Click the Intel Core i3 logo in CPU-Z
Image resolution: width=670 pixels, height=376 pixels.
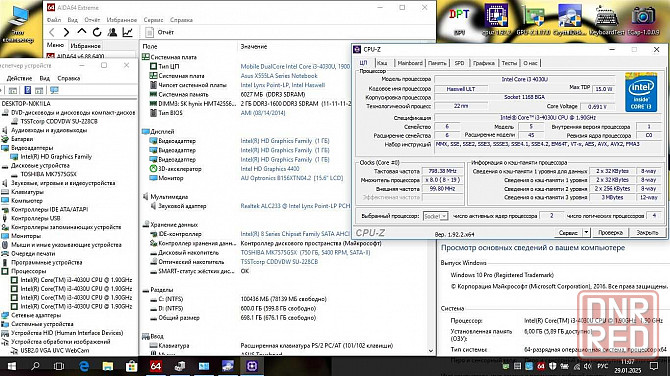tap(641, 92)
